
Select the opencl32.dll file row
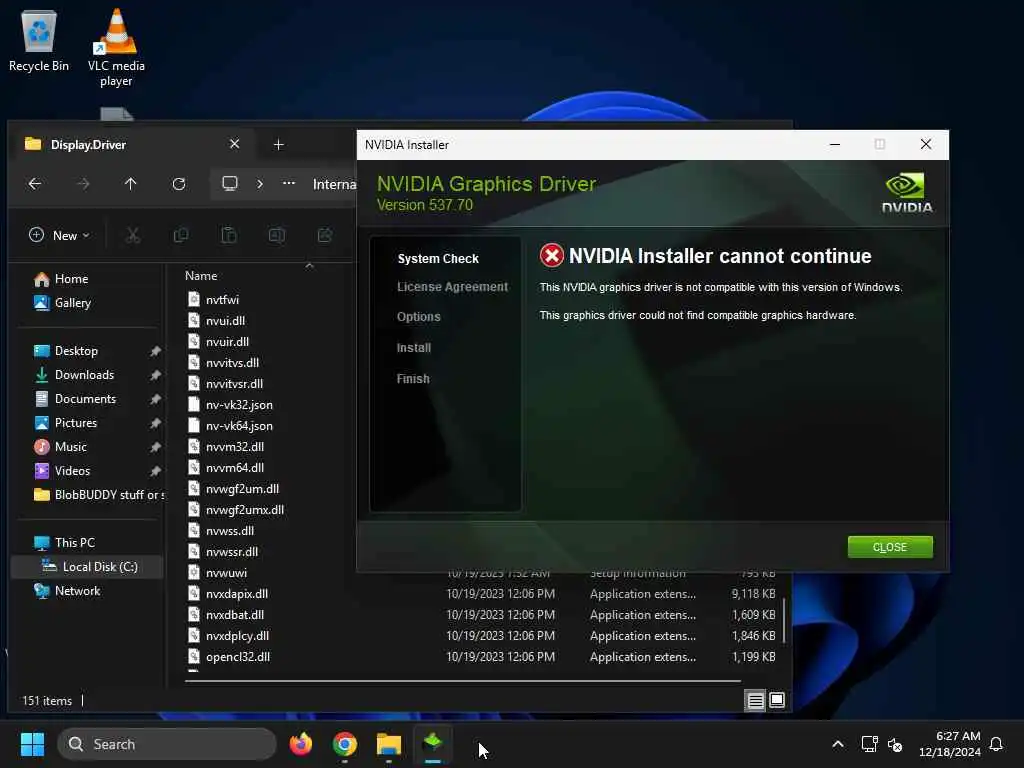(x=481, y=657)
